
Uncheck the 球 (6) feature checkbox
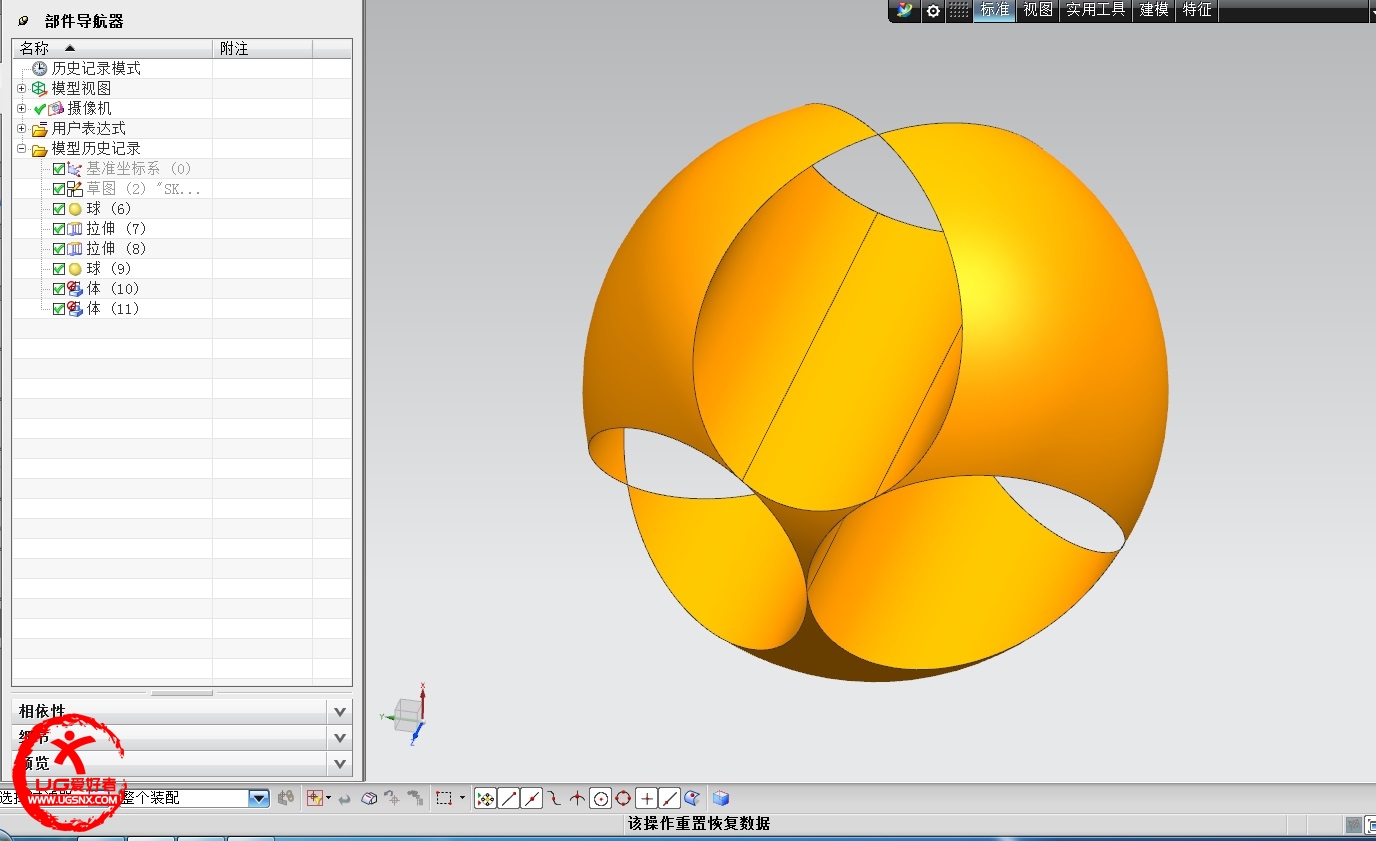coord(59,209)
